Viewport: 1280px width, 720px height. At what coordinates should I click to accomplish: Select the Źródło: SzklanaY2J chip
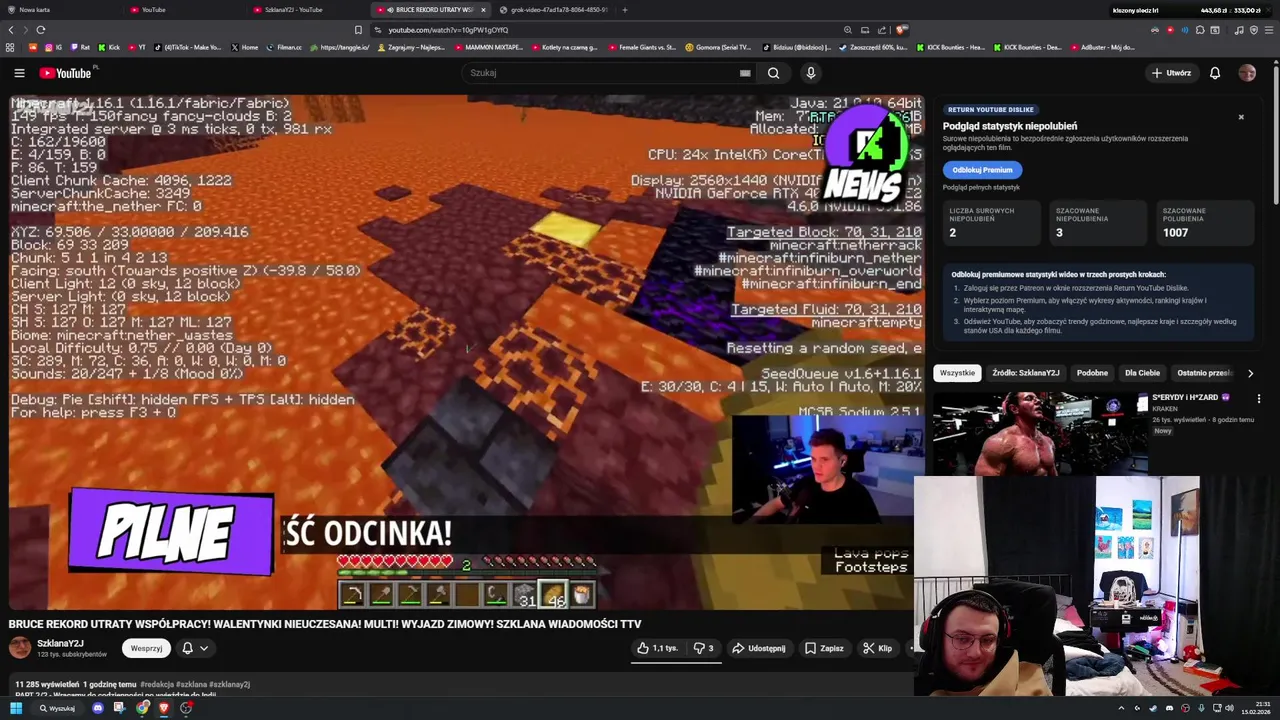(1026, 373)
